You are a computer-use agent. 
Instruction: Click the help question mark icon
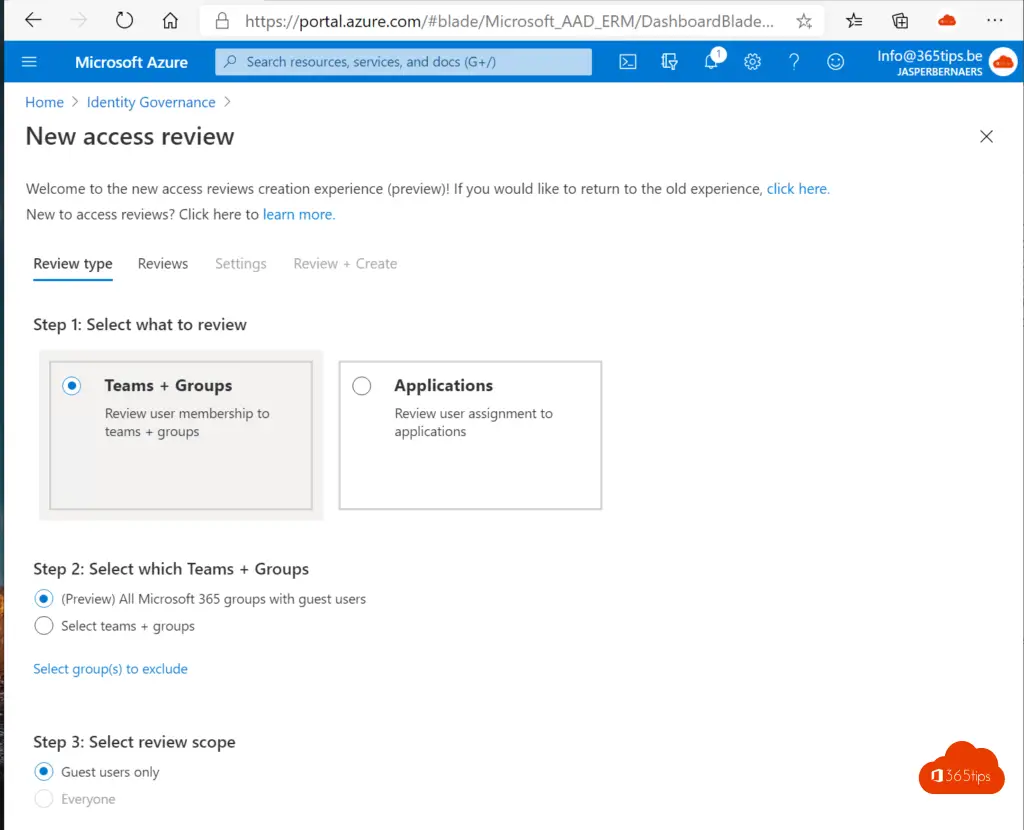point(794,62)
